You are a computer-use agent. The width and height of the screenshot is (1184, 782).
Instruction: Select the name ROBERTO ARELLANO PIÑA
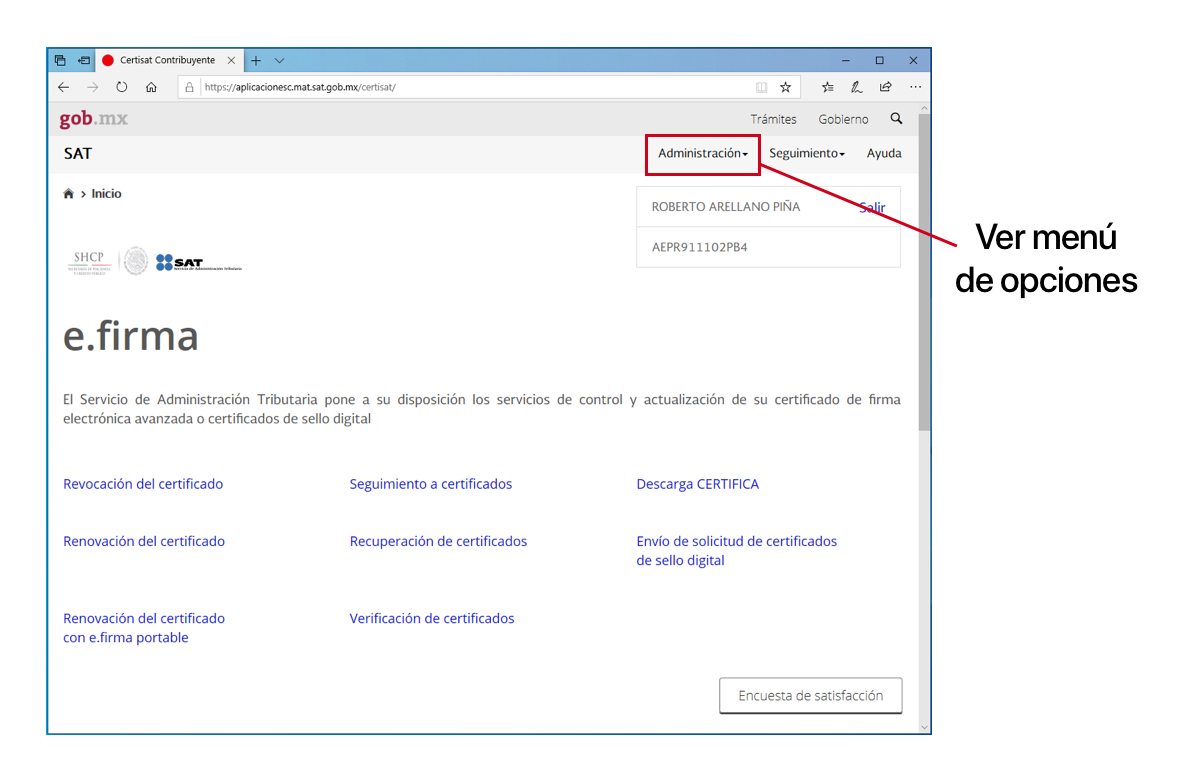coord(726,207)
